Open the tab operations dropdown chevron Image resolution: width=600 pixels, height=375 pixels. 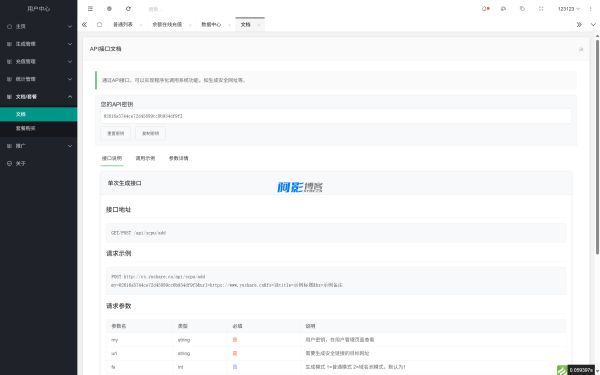[593, 24]
